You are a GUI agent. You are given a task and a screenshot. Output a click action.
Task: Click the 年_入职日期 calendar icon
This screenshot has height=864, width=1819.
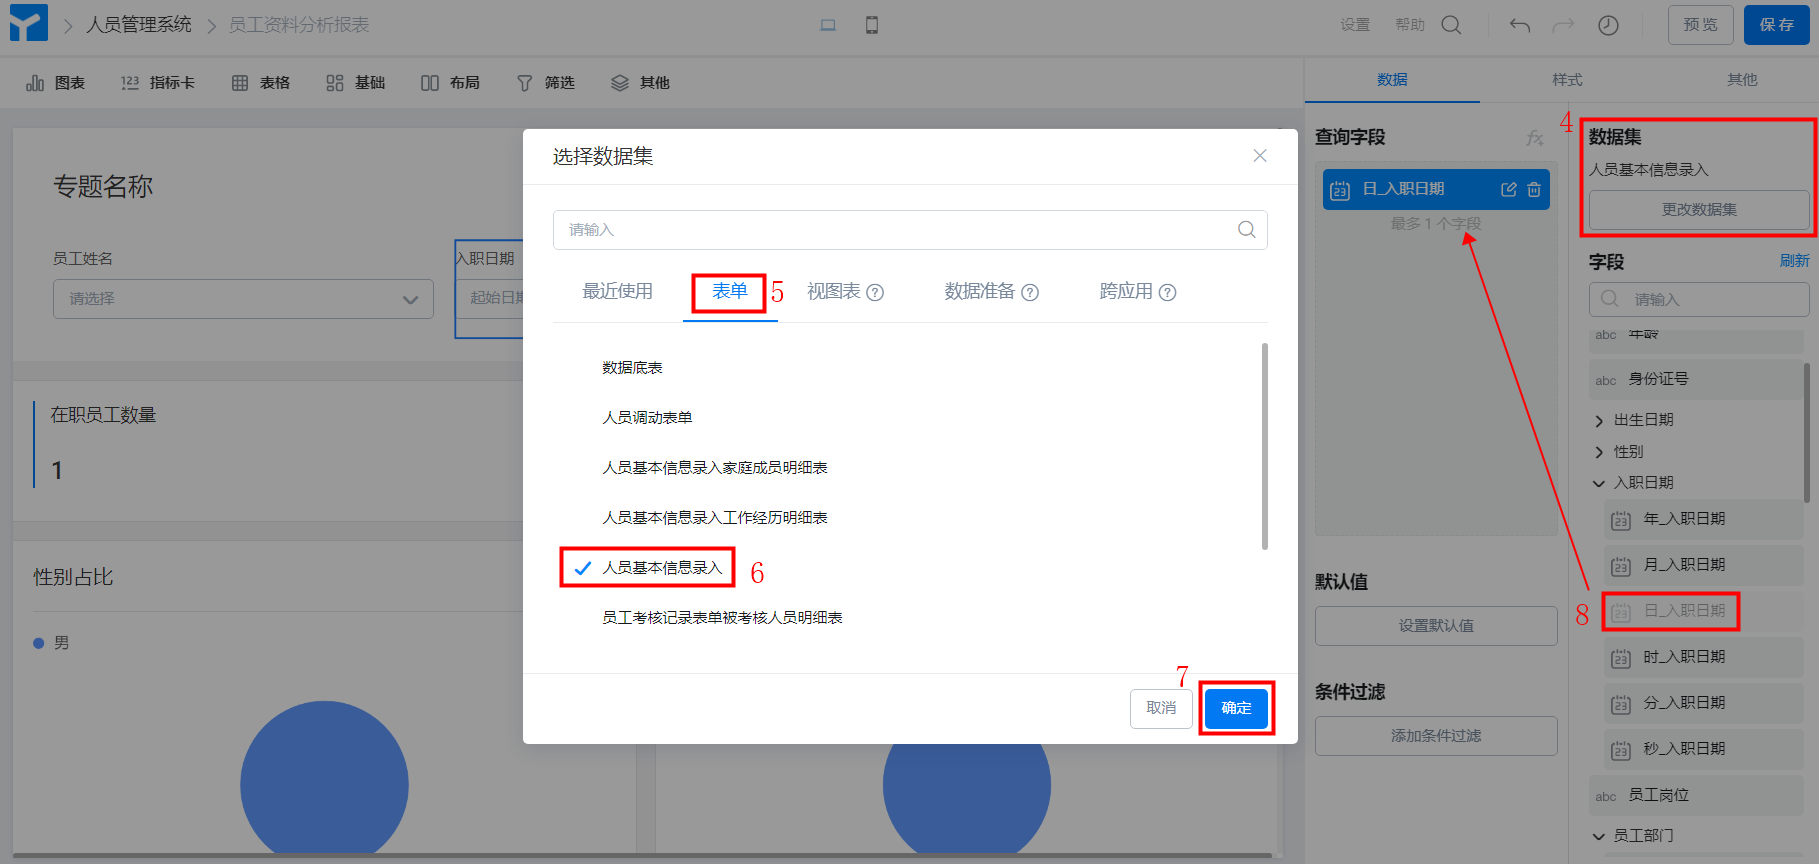[x=1621, y=520]
